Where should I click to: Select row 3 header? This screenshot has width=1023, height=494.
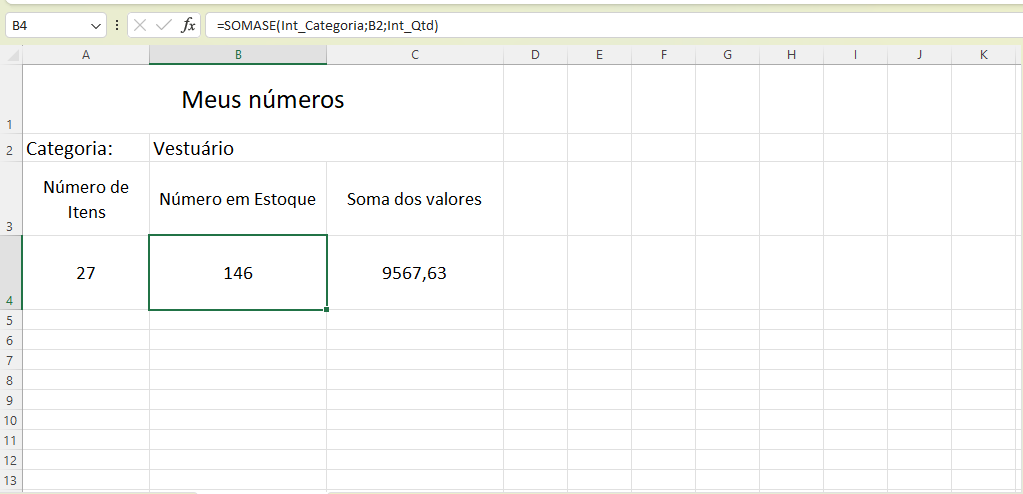click(11, 198)
